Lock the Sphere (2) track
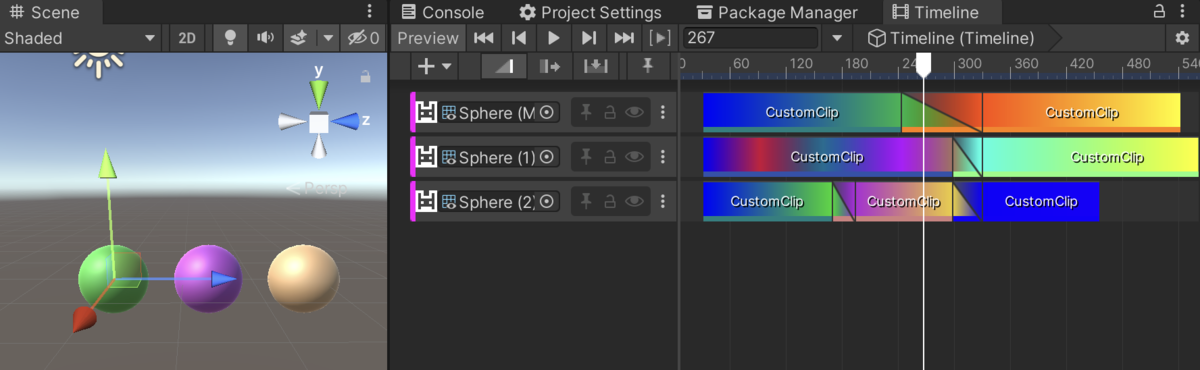This screenshot has width=1200, height=370. (609, 202)
